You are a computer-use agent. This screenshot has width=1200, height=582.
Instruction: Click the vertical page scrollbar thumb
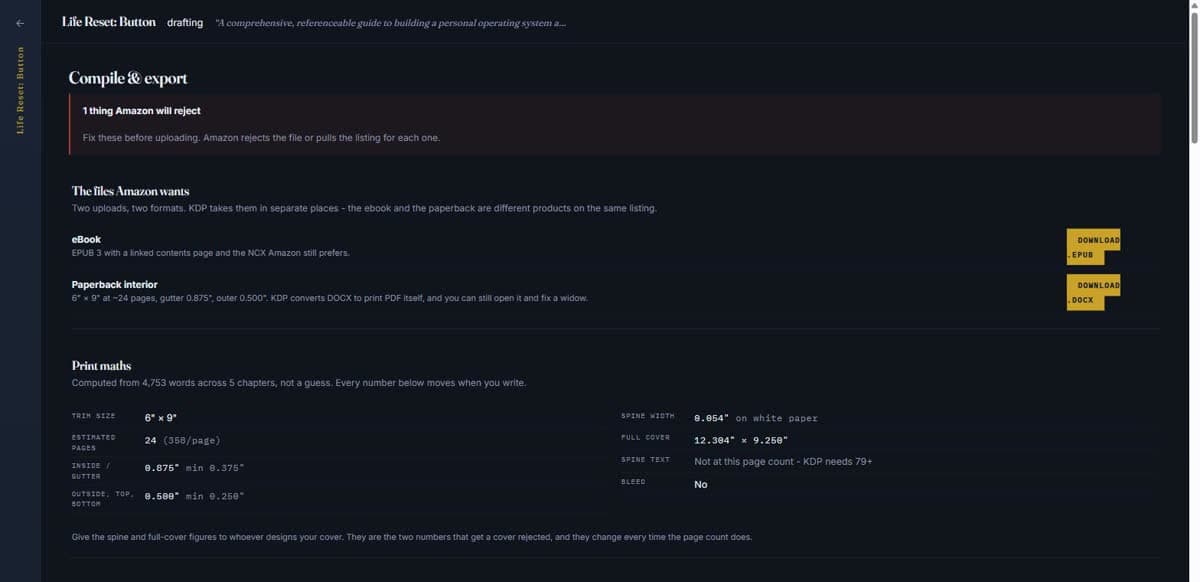pos(1194,74)
